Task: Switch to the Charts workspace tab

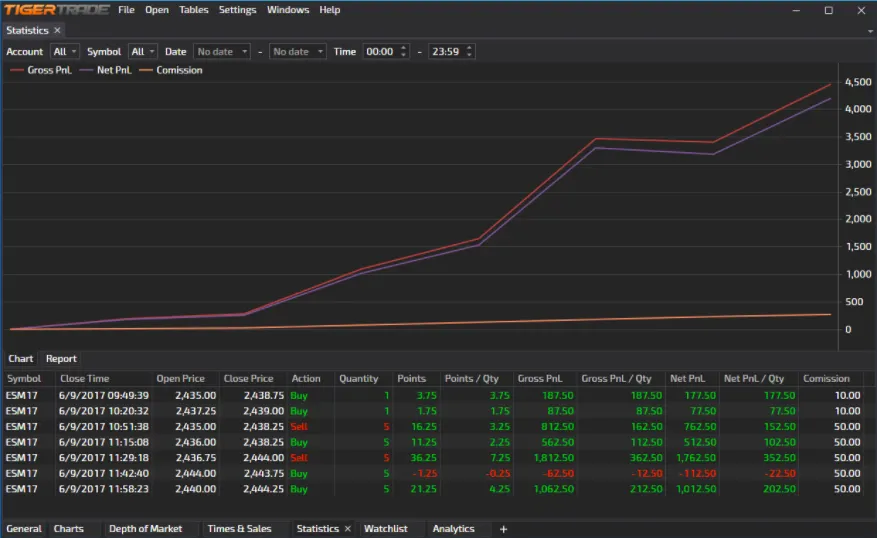Action: [69, 529]
